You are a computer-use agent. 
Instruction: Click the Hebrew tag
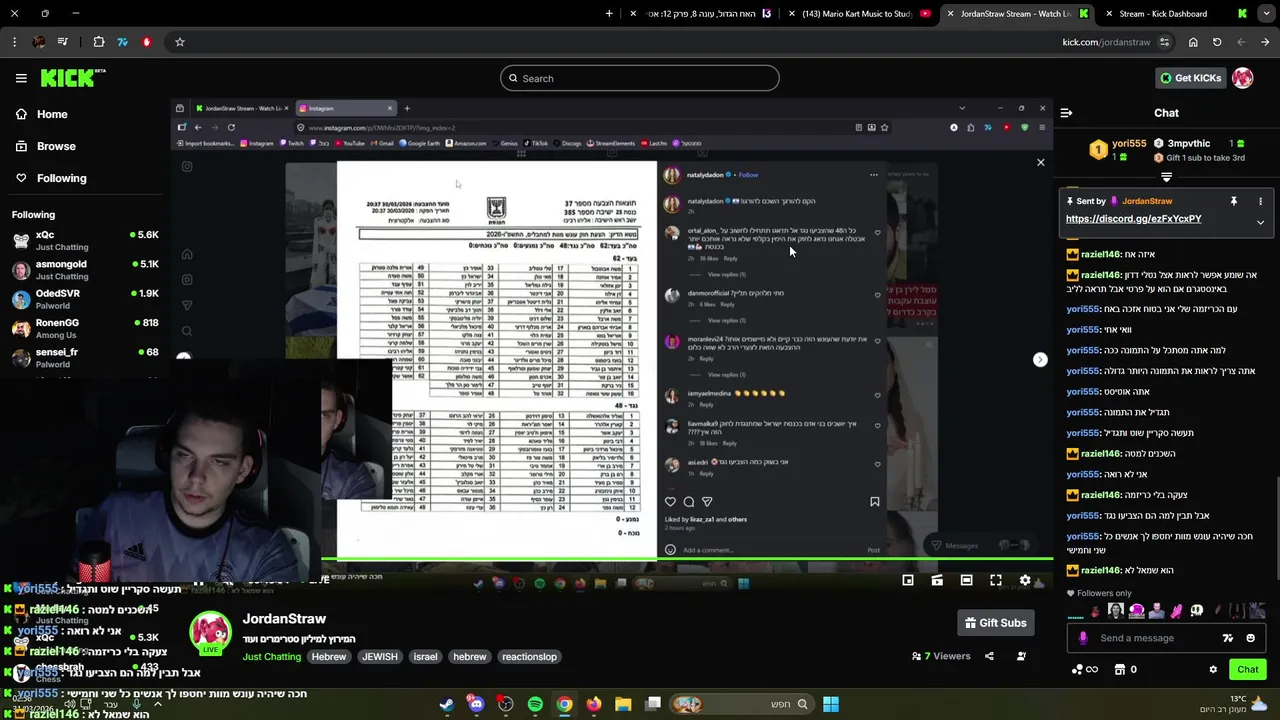coord(328,657)
